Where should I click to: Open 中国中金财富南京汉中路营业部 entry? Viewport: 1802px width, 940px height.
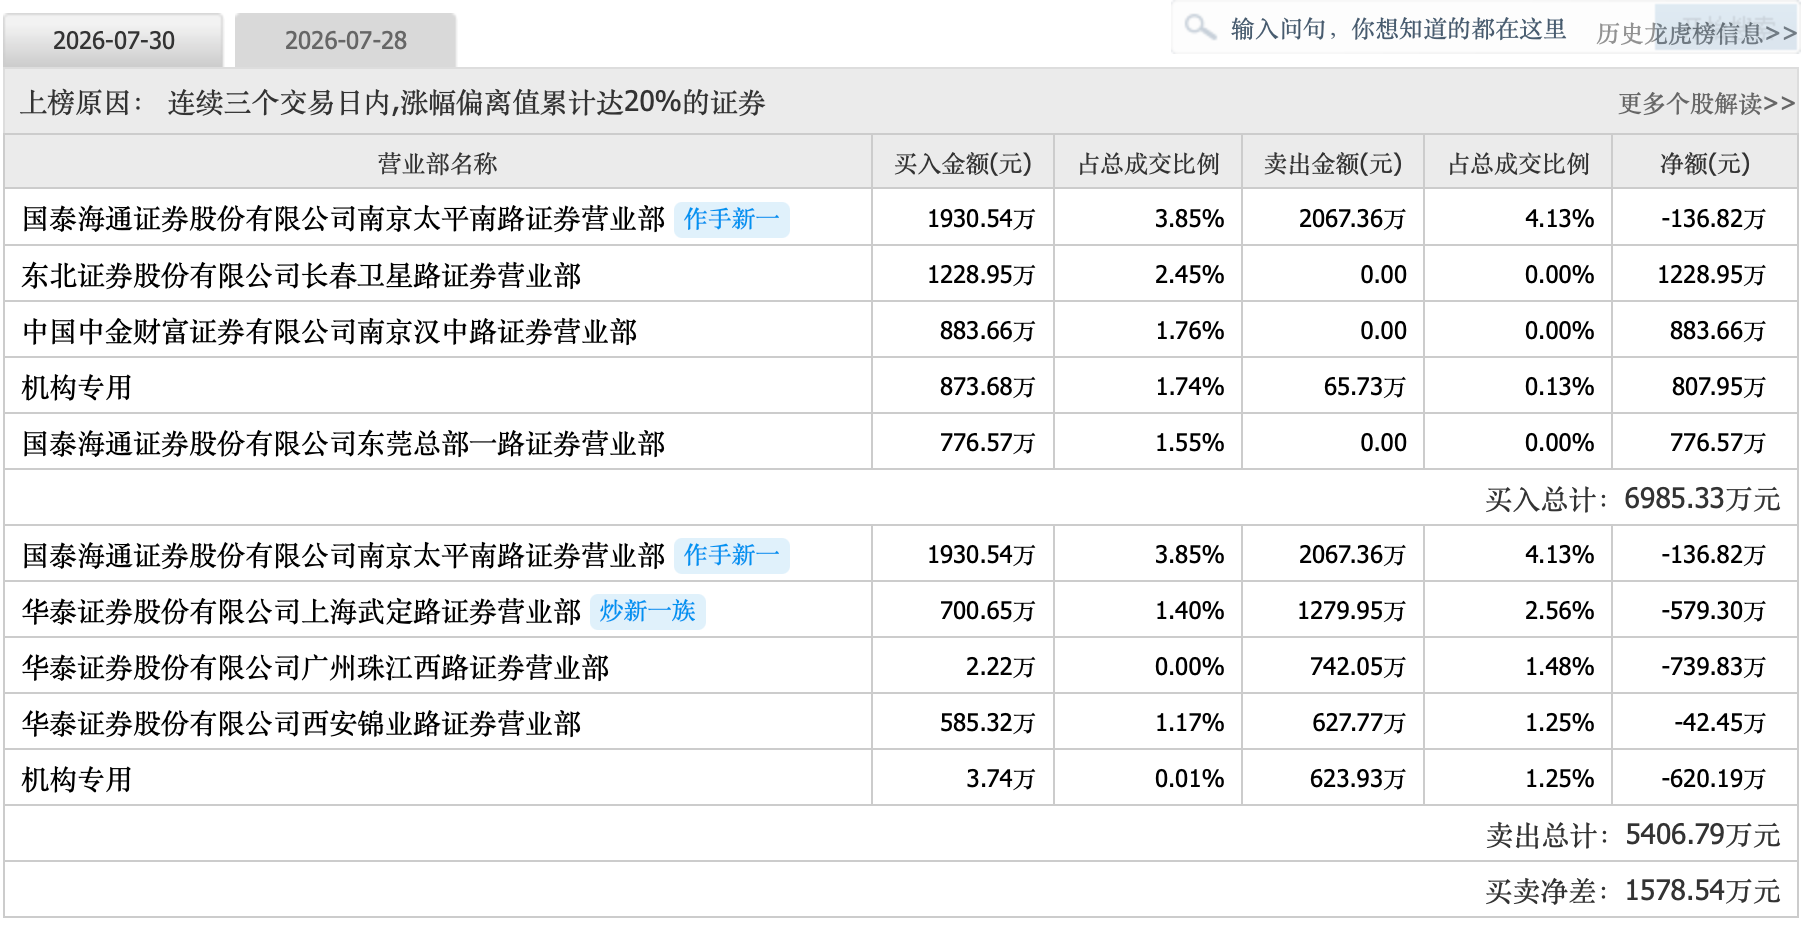329,331
